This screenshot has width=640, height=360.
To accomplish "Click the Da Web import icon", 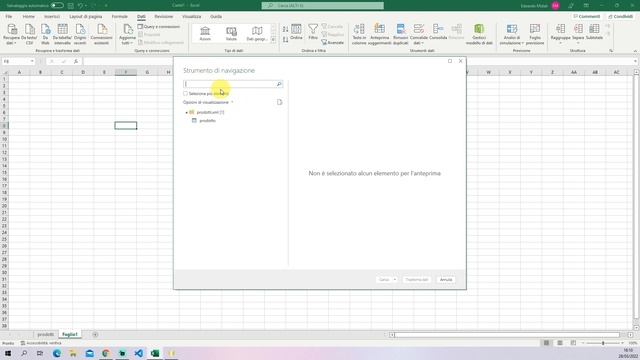I will tap(45, 34).
